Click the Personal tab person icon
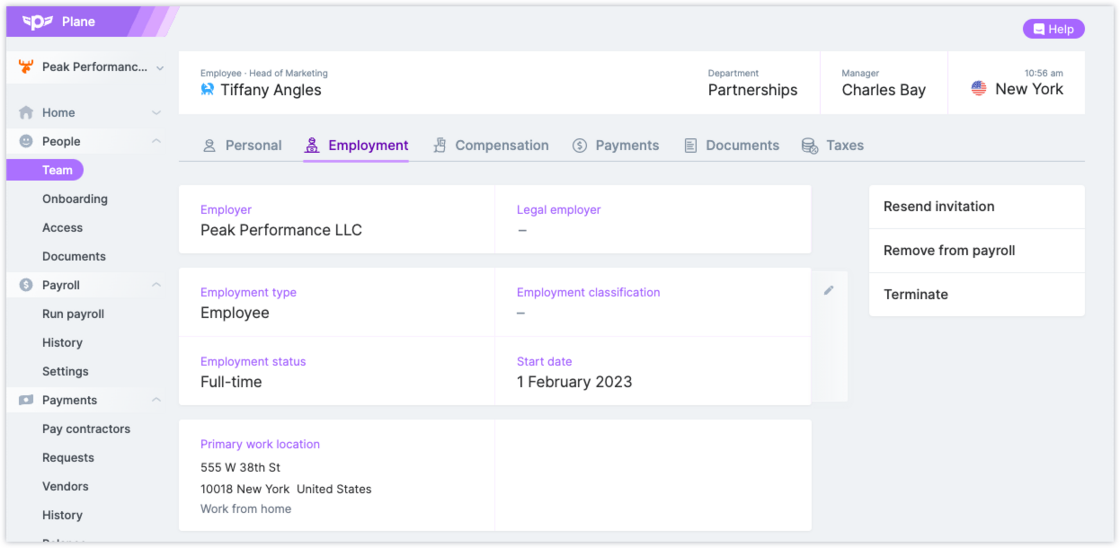 (x=209, y=146)
